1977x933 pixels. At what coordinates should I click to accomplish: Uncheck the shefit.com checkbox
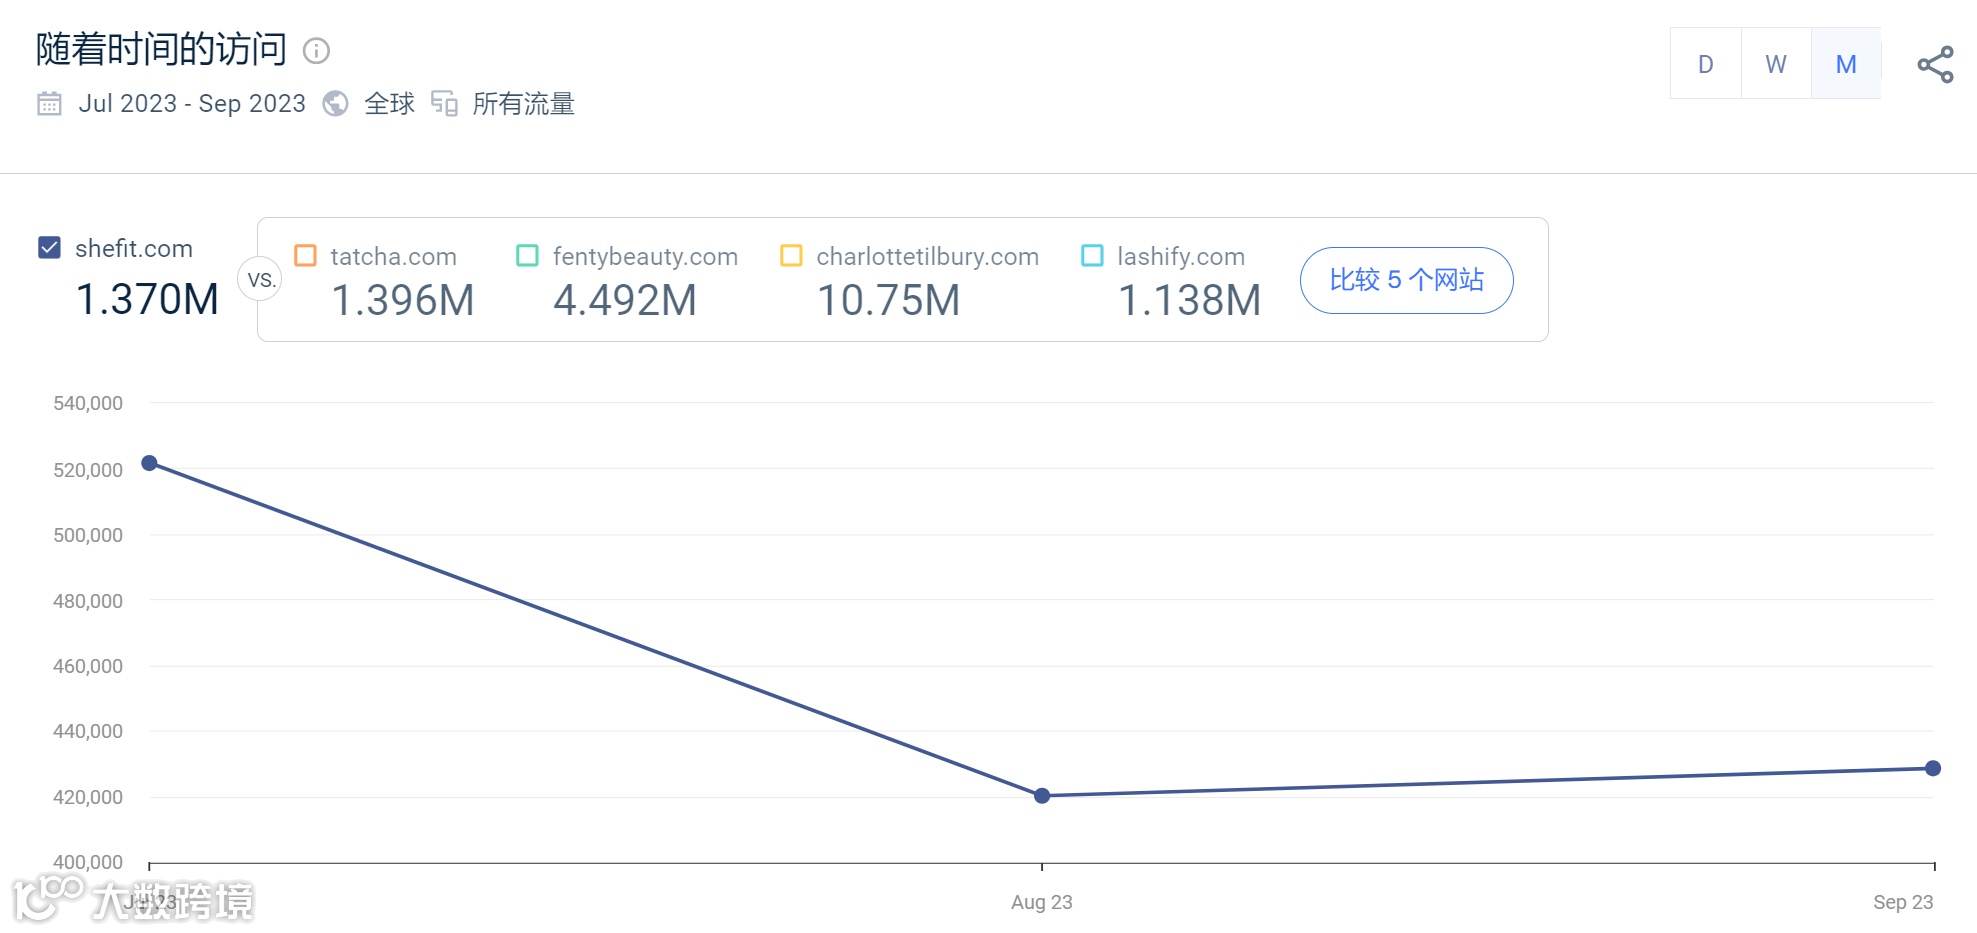coord(49,248)
